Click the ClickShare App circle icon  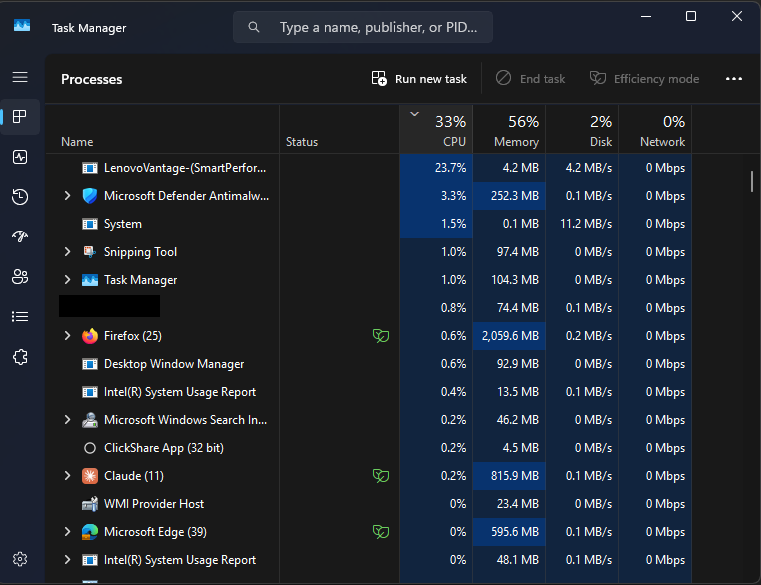coord(90,448)
